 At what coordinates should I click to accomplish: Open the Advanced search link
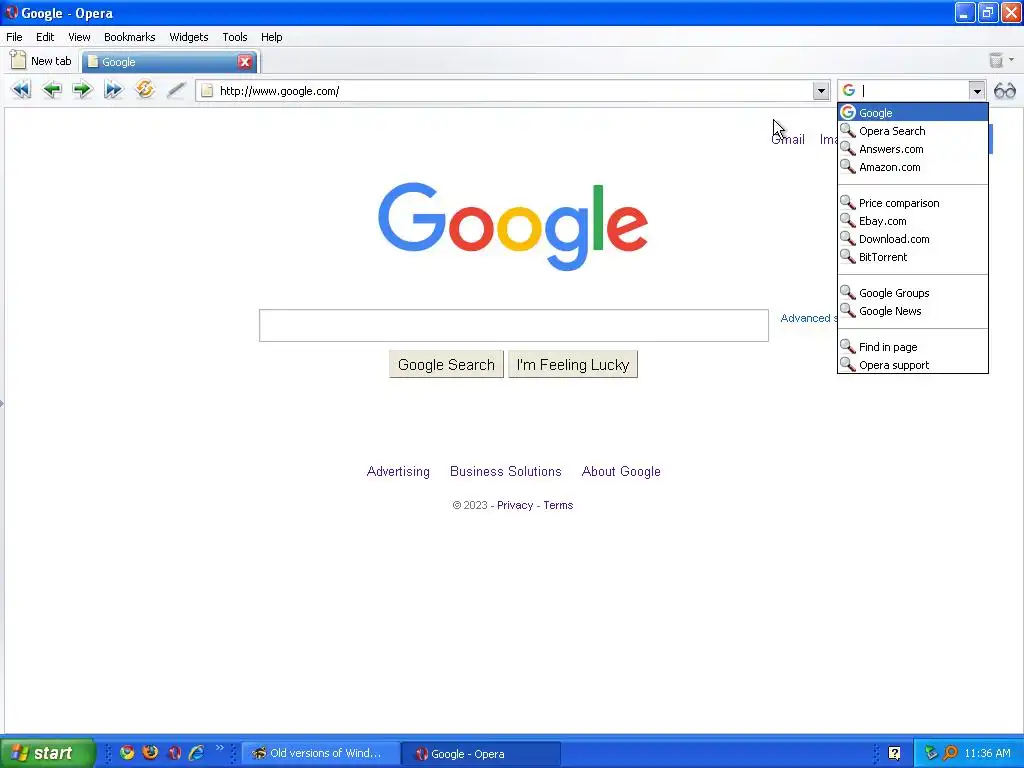click(809, 318)
